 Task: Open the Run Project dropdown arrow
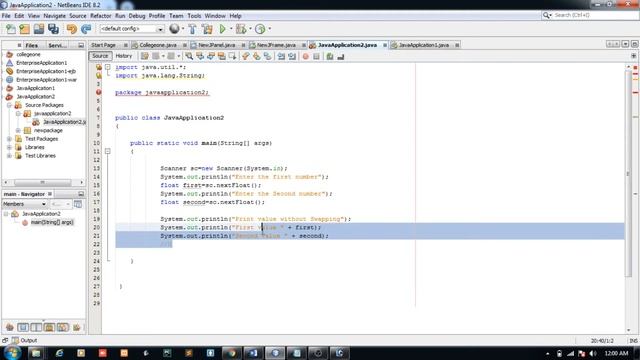pyautogui.click(x=231, y=29)
